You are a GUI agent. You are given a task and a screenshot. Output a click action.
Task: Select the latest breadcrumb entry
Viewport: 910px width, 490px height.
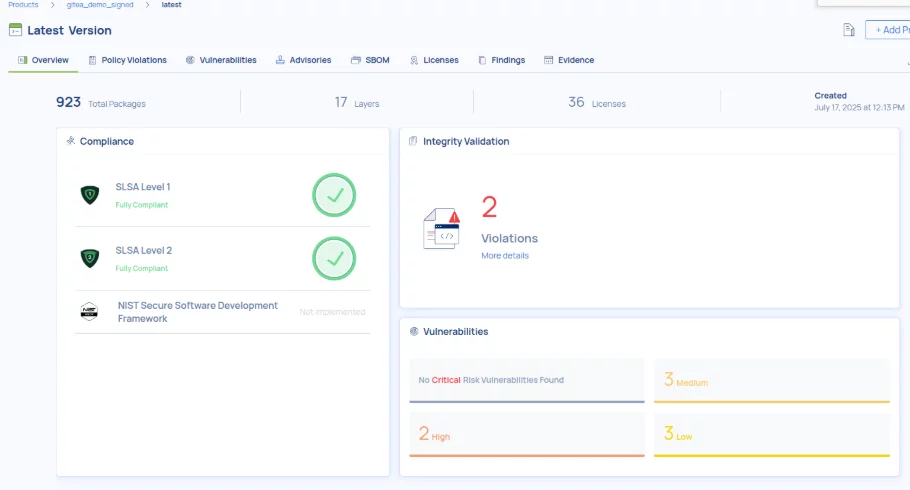pos(171,5)
